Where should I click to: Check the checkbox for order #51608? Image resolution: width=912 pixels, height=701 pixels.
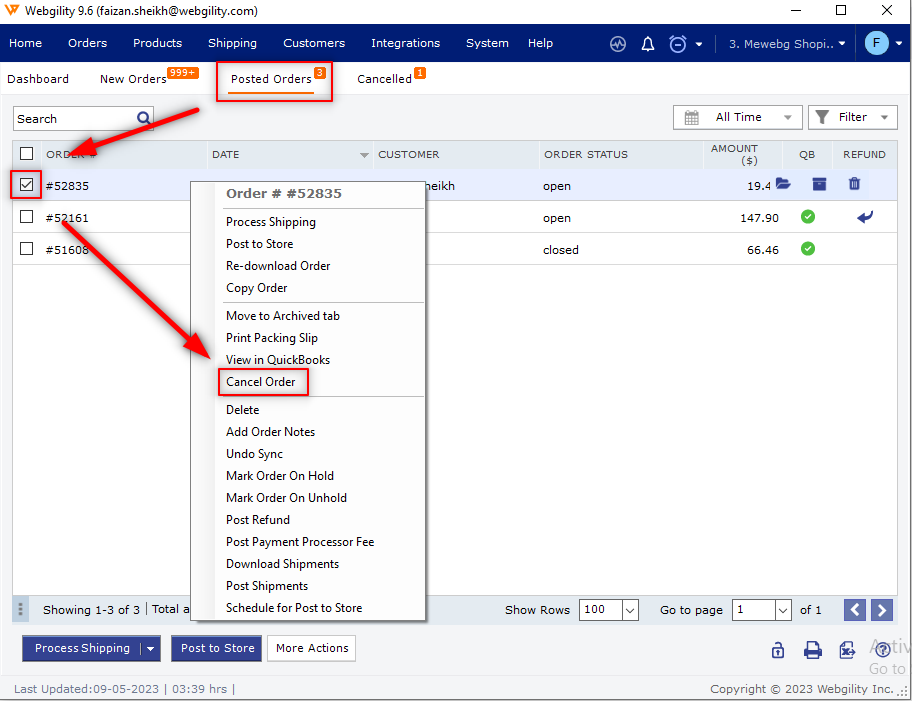26,249
